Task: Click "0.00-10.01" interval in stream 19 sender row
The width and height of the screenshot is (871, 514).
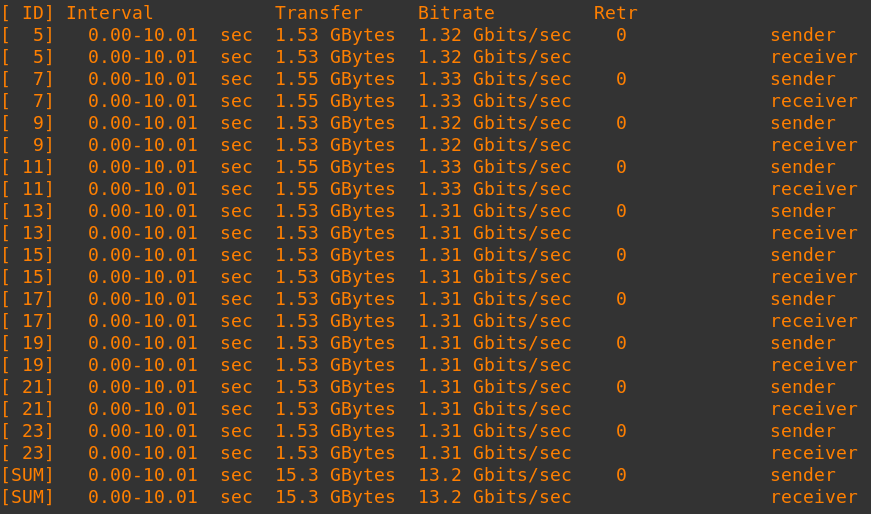Action: click(x=143, y=343)
